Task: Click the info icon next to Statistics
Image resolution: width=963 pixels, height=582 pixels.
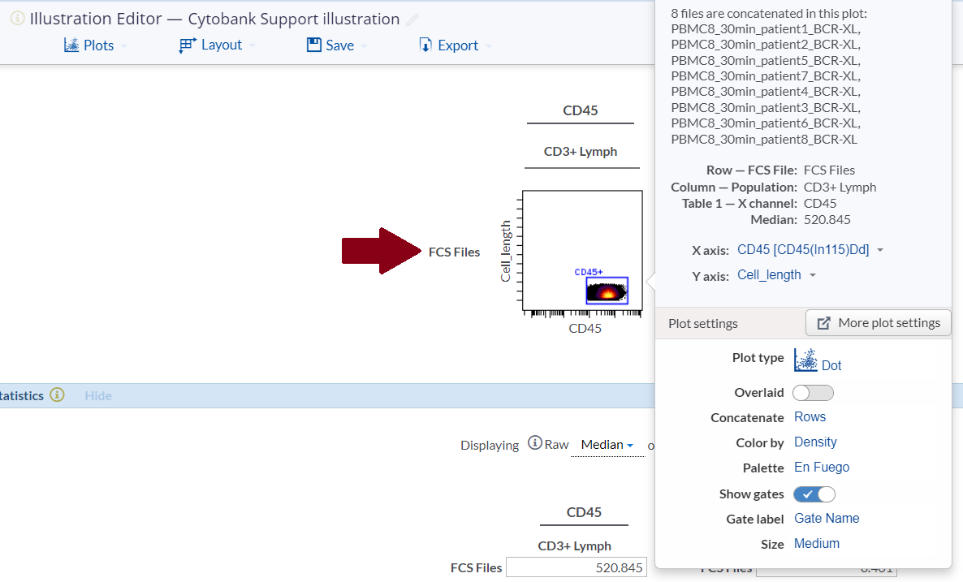Action: (x=57, y=395)
